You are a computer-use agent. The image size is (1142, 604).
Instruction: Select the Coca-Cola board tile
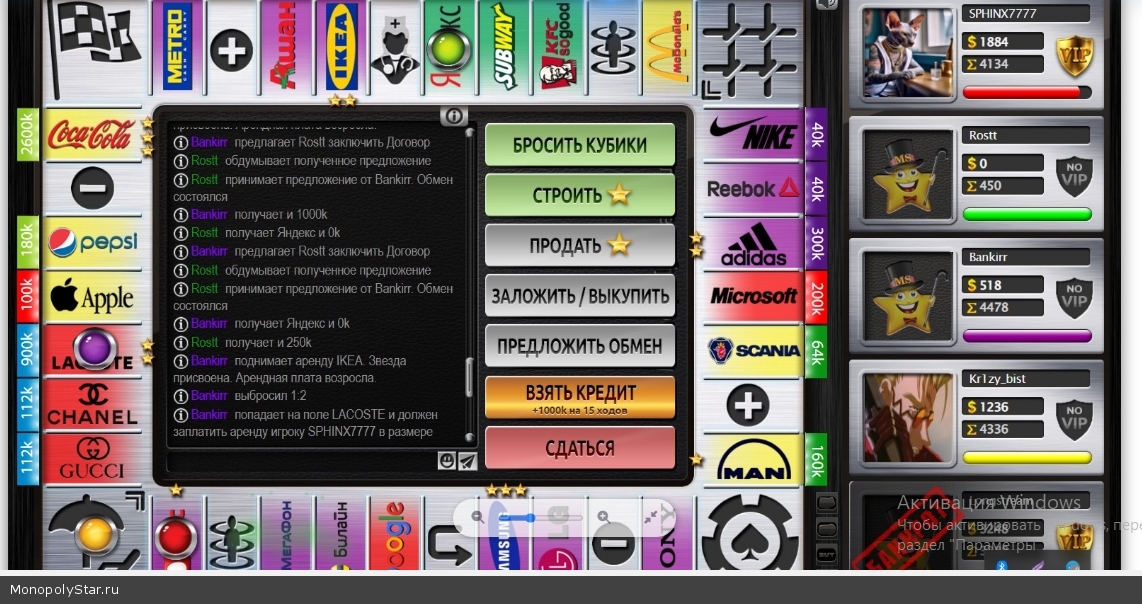click(92, 134)
